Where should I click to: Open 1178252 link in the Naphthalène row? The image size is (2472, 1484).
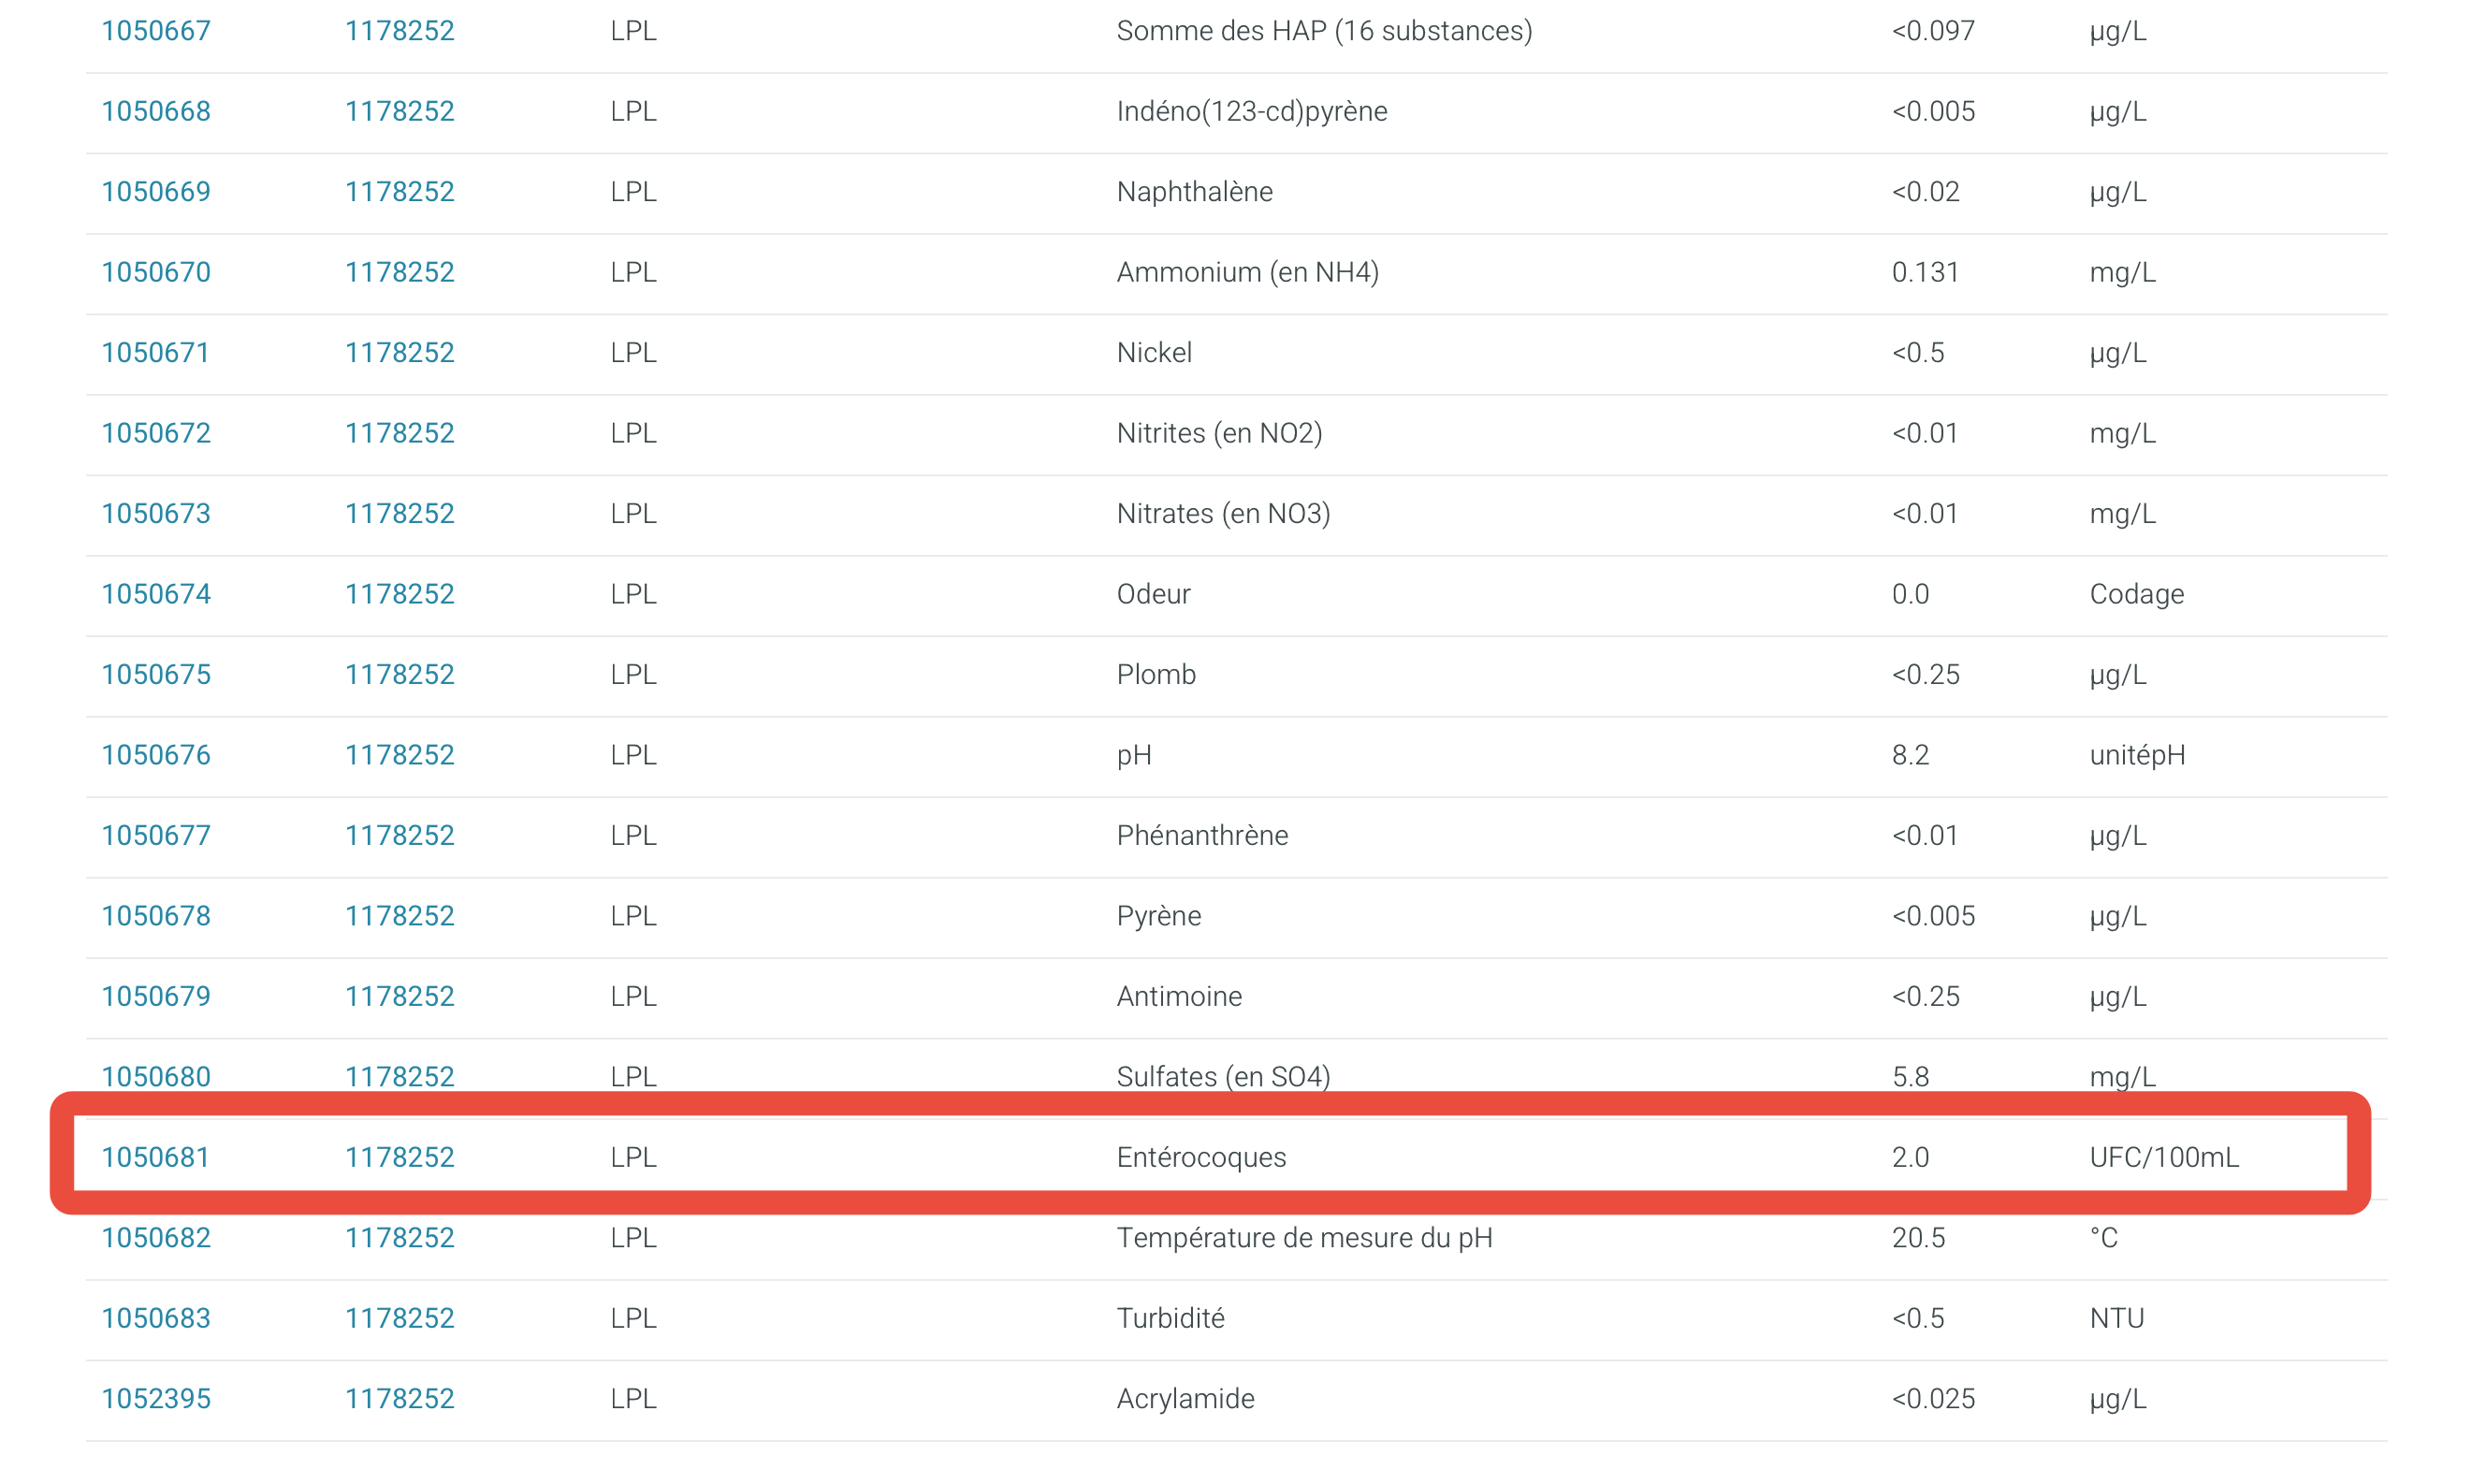pos(399,192)
